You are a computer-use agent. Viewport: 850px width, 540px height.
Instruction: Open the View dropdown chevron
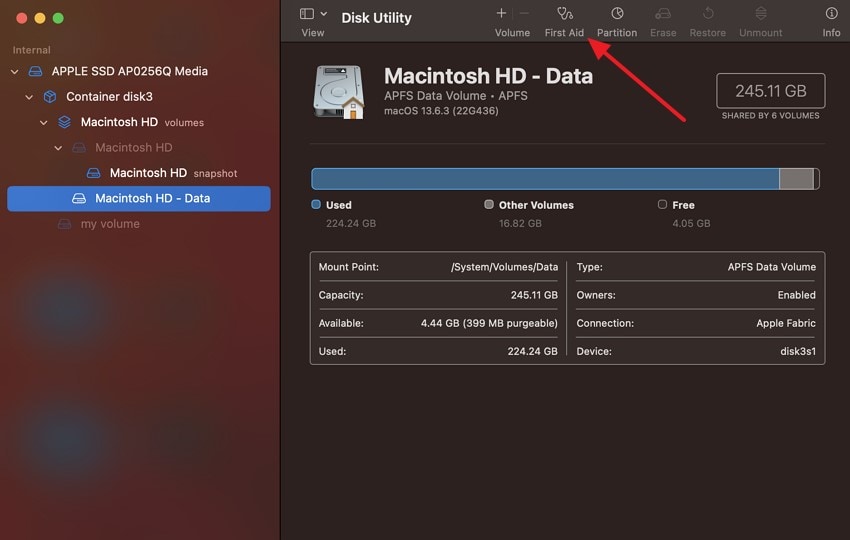[324, 14]
